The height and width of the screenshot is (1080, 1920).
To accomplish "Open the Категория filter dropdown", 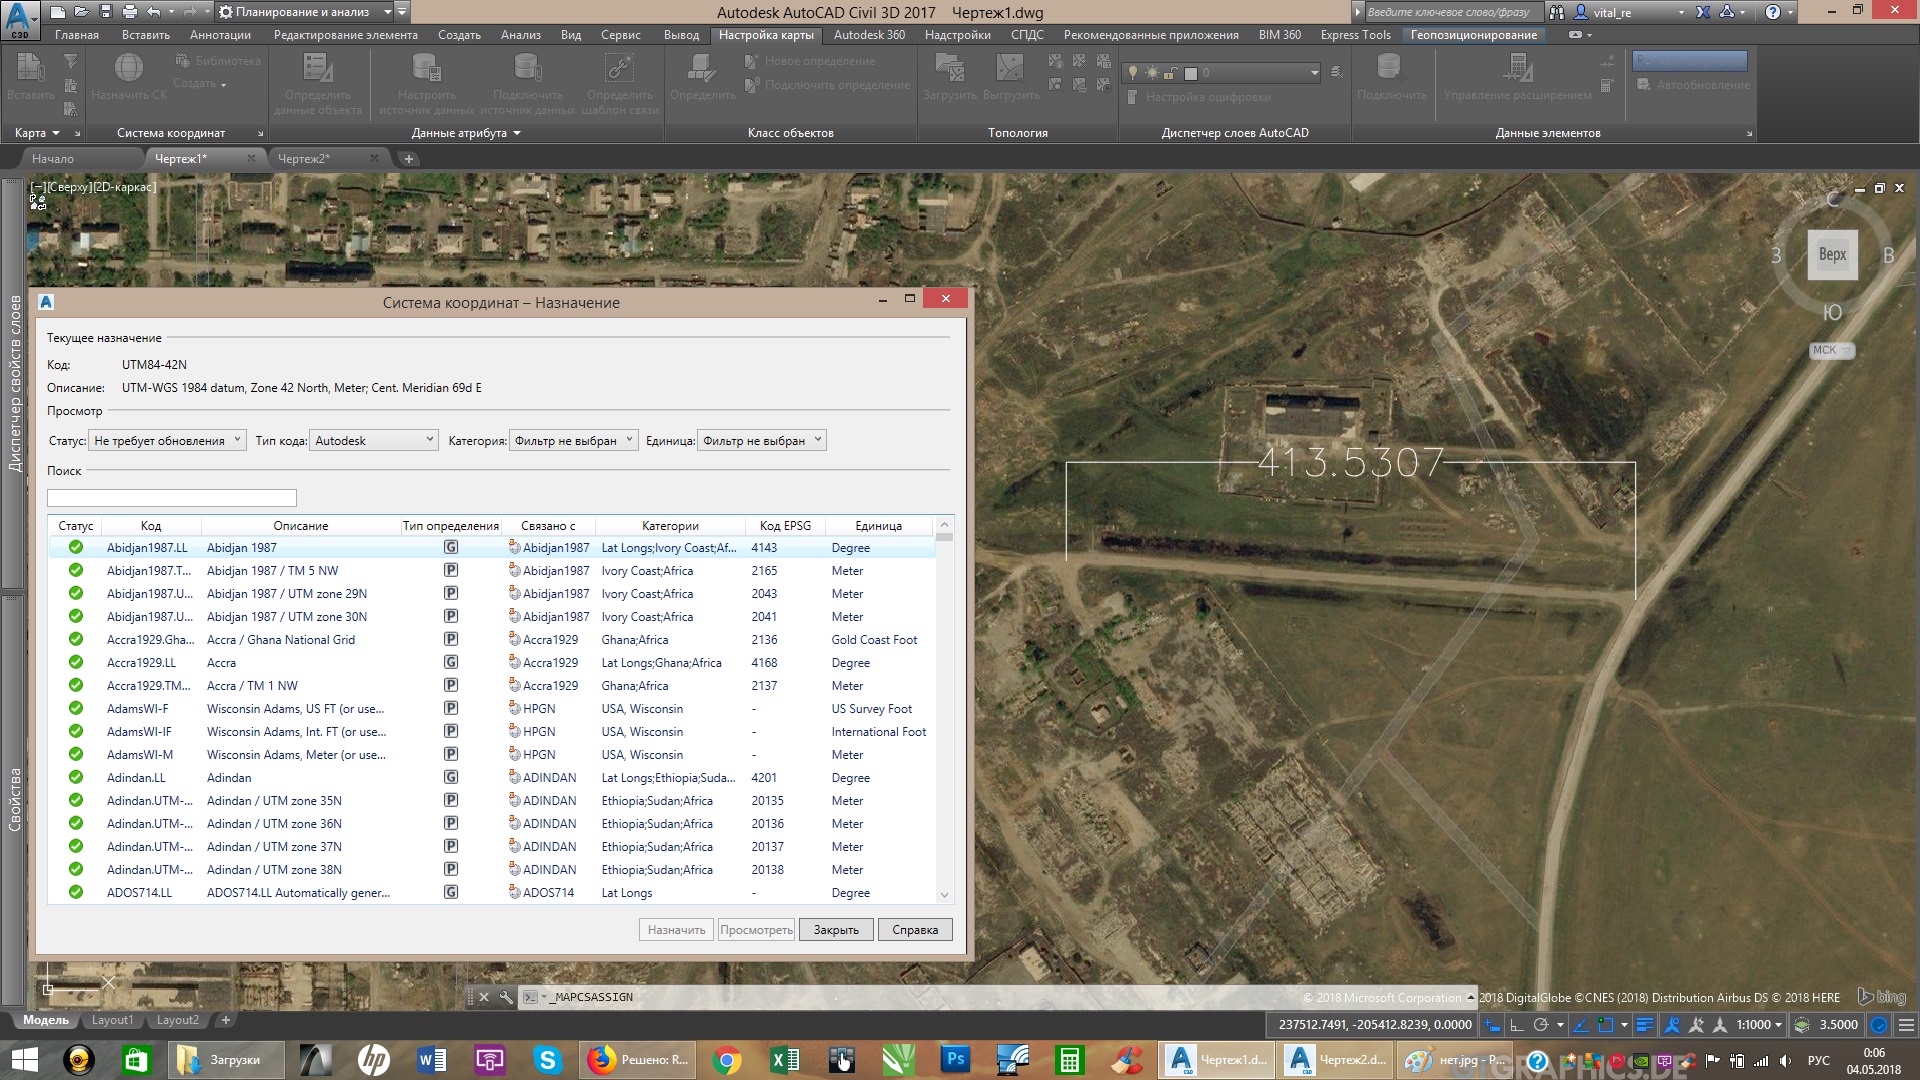I will [x=574, y=441].
